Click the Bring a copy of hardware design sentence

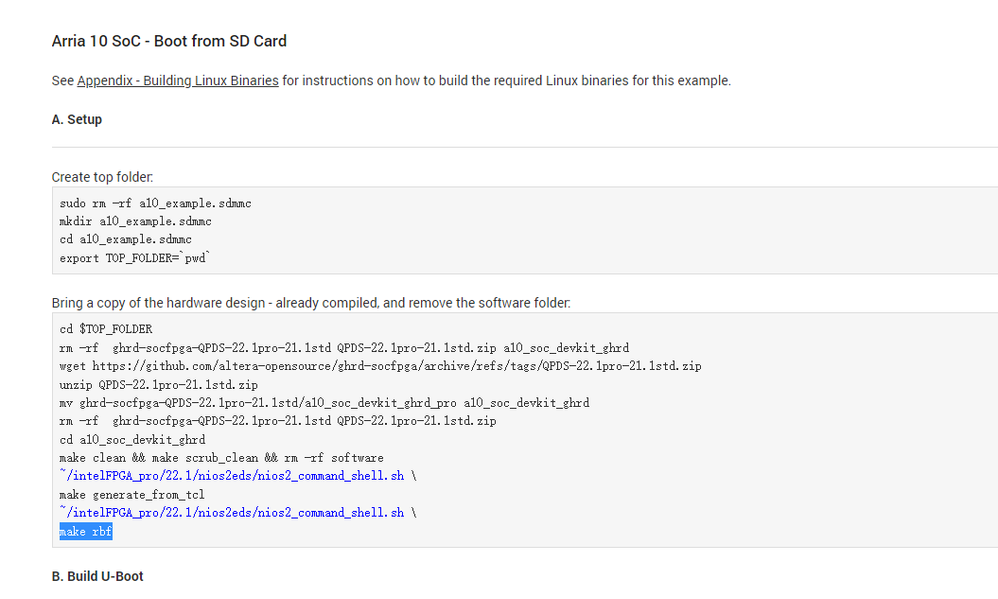(x=310, y=302)
